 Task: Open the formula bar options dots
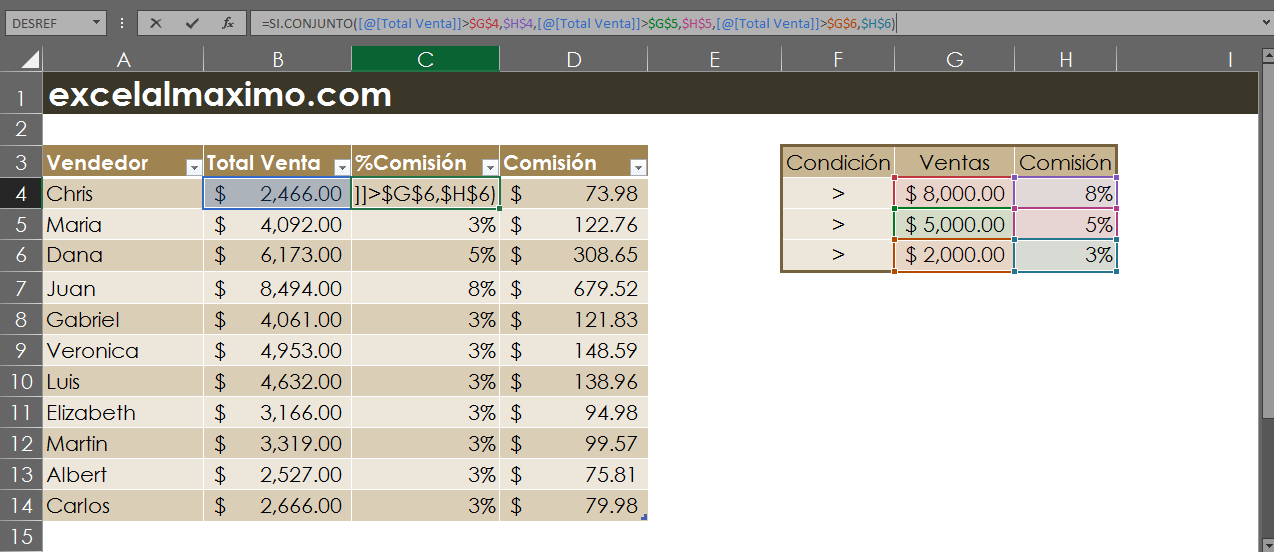[122, 23]
